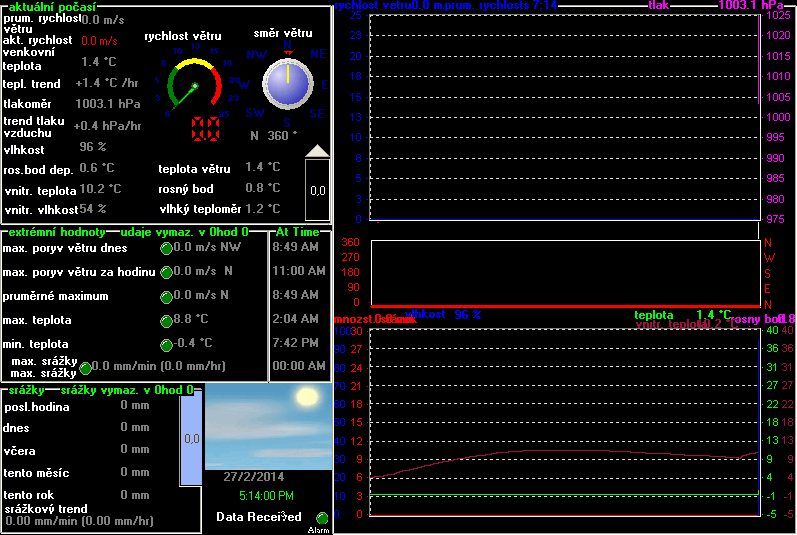Click the outdoor temperature value 1.4 °C

pos(99,62)
